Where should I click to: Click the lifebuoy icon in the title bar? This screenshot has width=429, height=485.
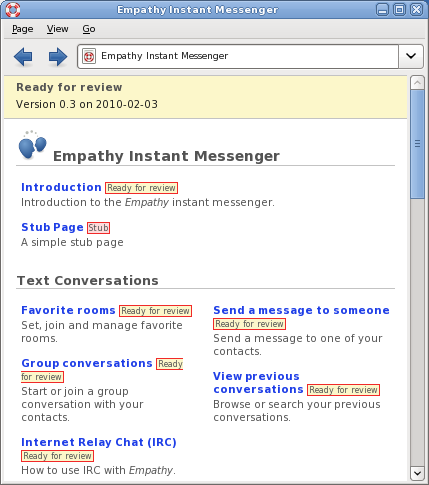click(13, 9)
